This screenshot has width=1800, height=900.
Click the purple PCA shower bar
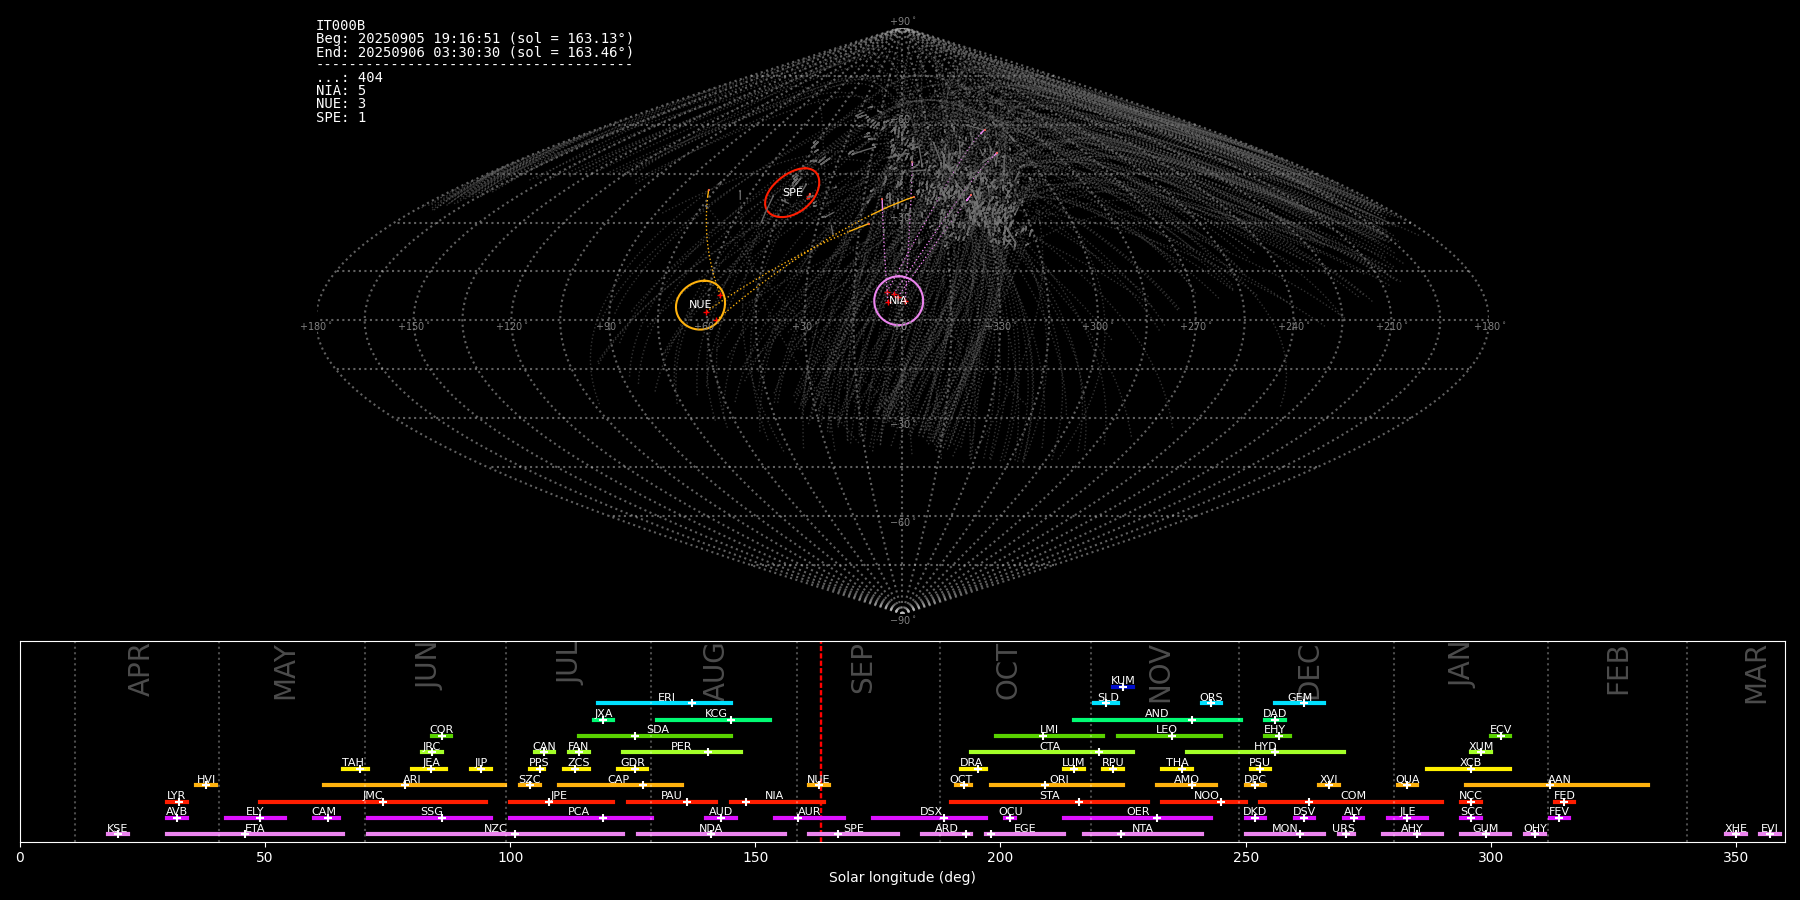580,818
